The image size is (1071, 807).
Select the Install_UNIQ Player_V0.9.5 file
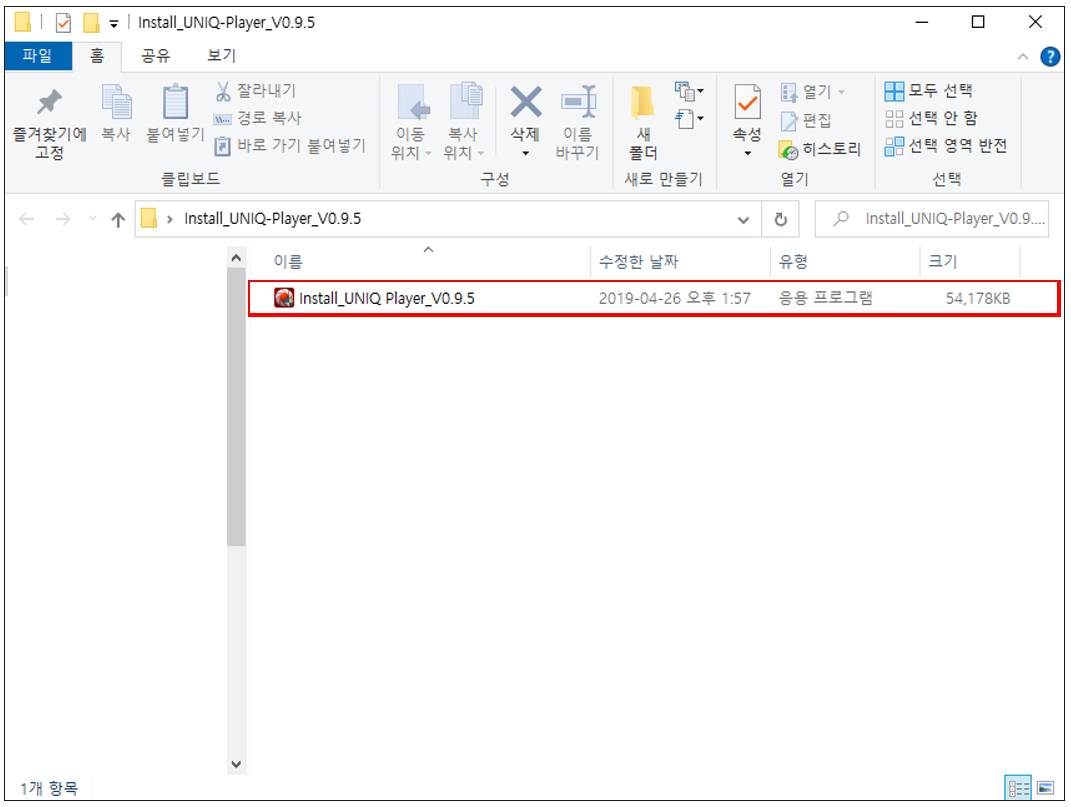tap(654, 298)
